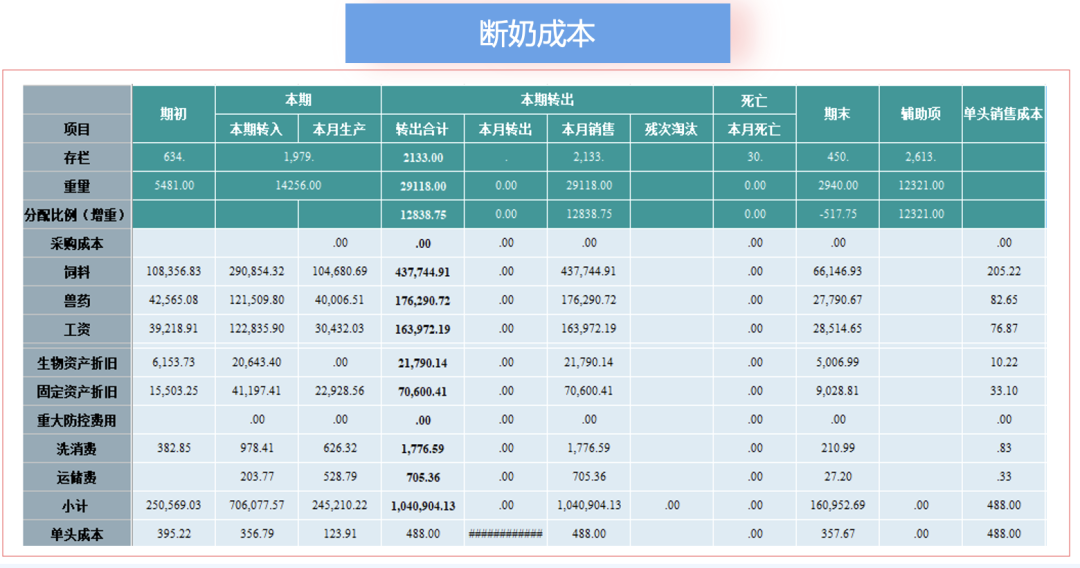Select the 辅助项 column header
The width and height of the screenshot is (1080, 568).
[920, 114]
